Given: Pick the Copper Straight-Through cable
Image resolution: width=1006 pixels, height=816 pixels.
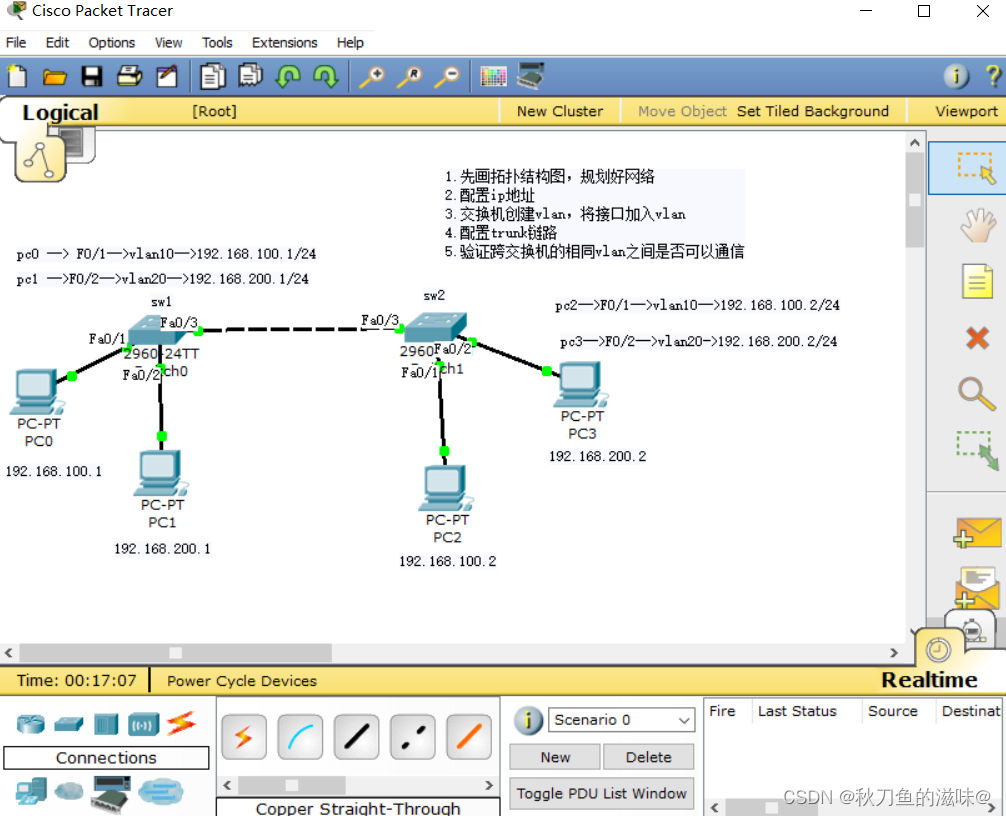Looking at the screenshot, I should click(356, 737).
